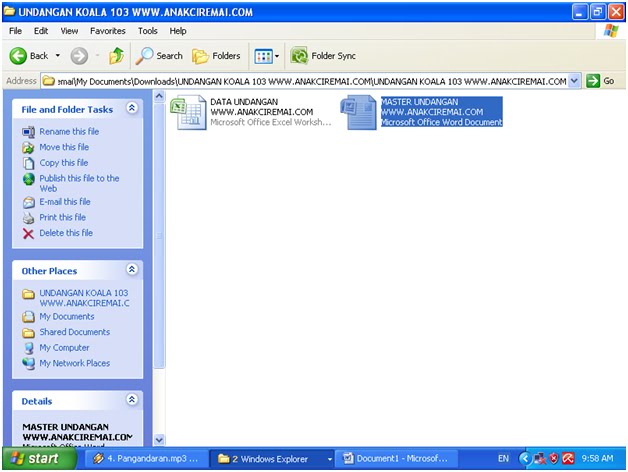
Task: Open the Edit menu
Action: pyautogui.click(x=41, y=31)
